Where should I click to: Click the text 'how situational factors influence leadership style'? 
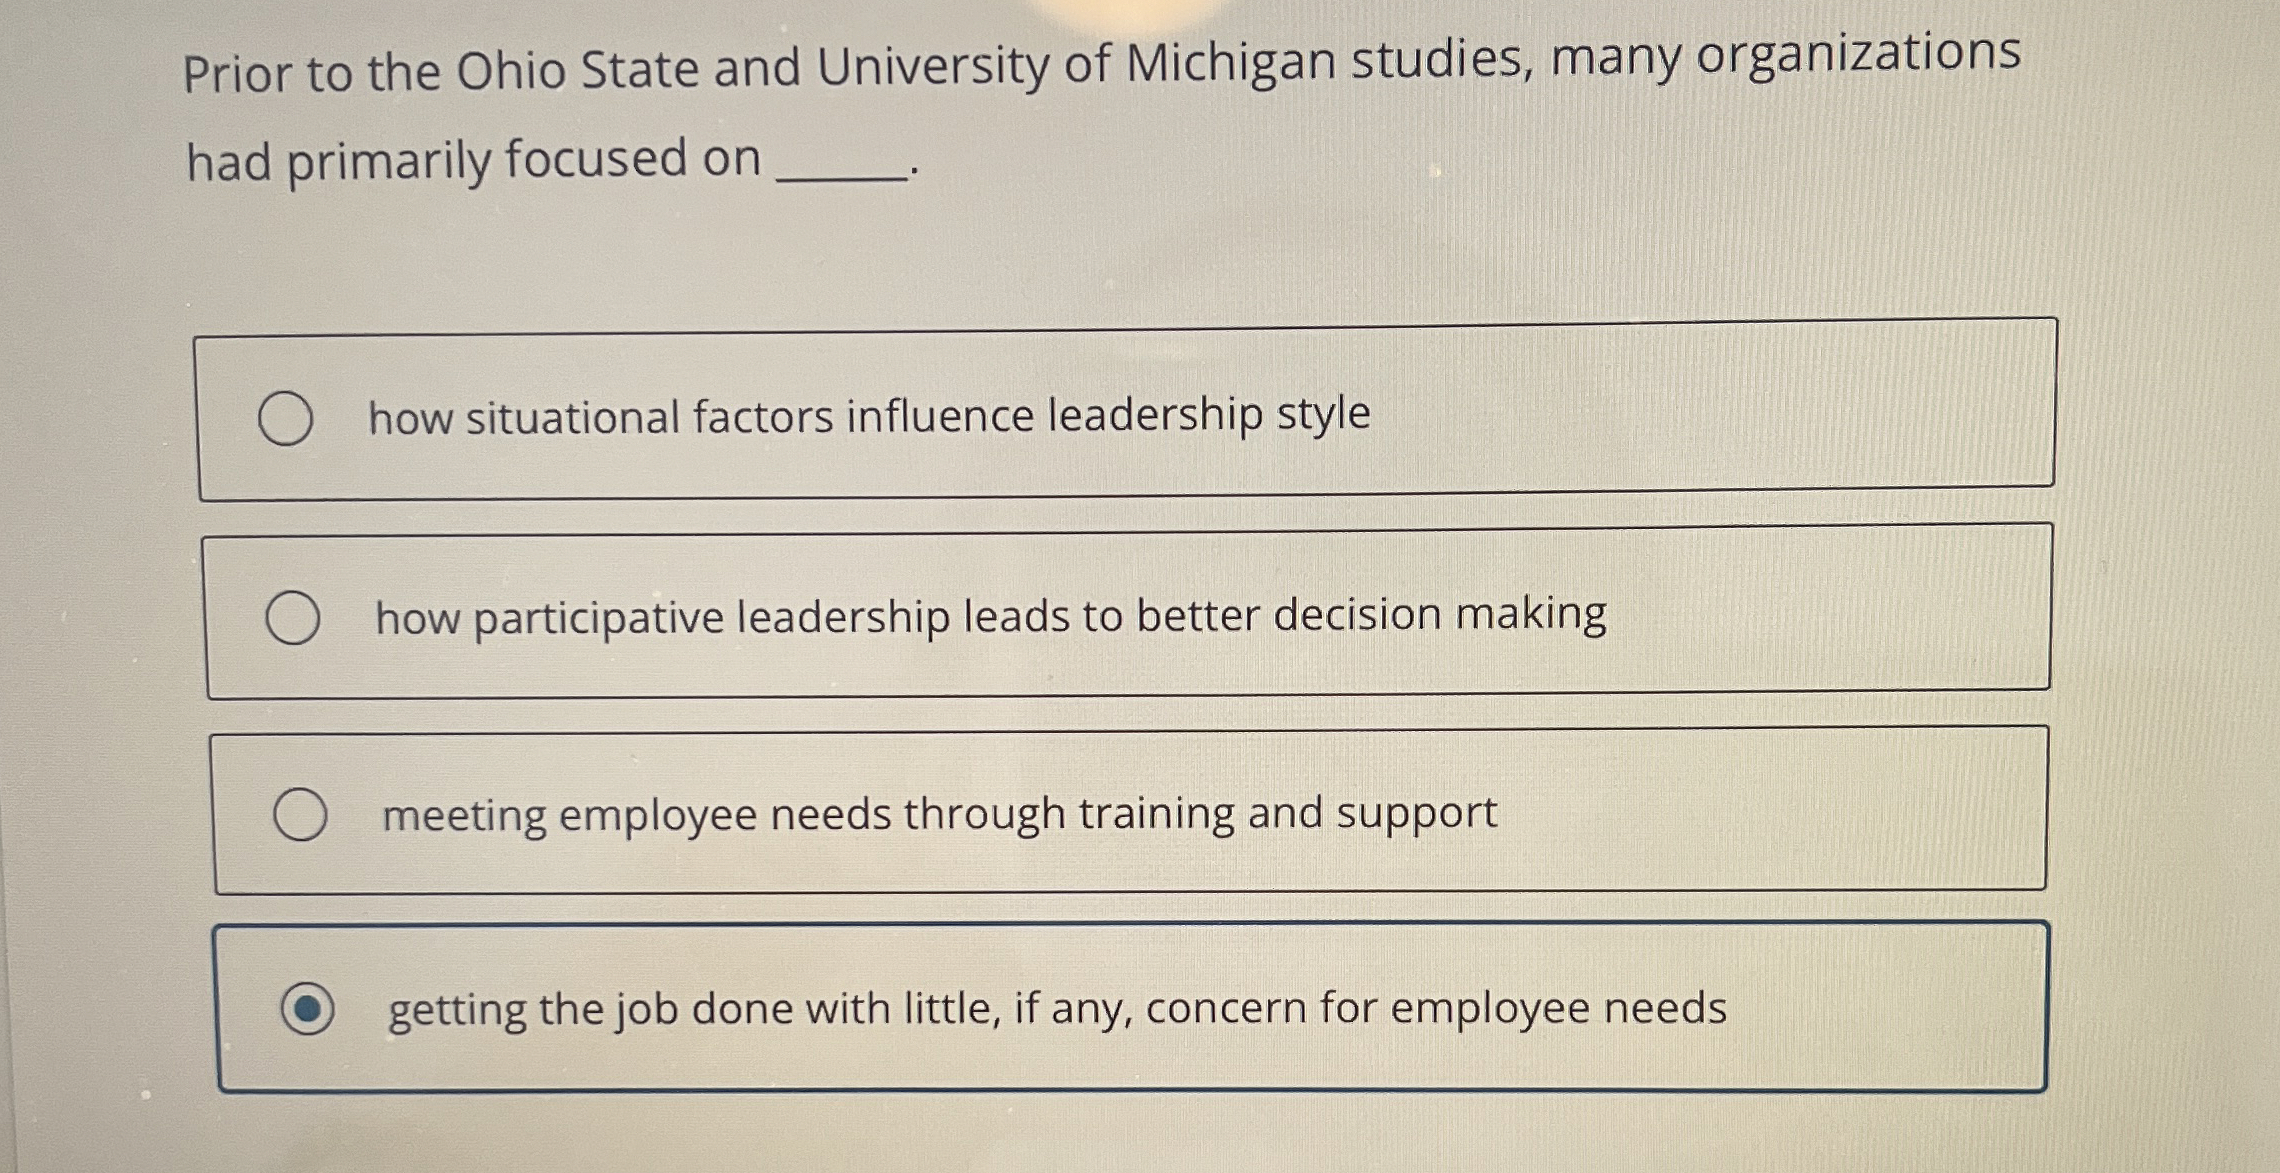pyautogui.click(x=870, y=413)
